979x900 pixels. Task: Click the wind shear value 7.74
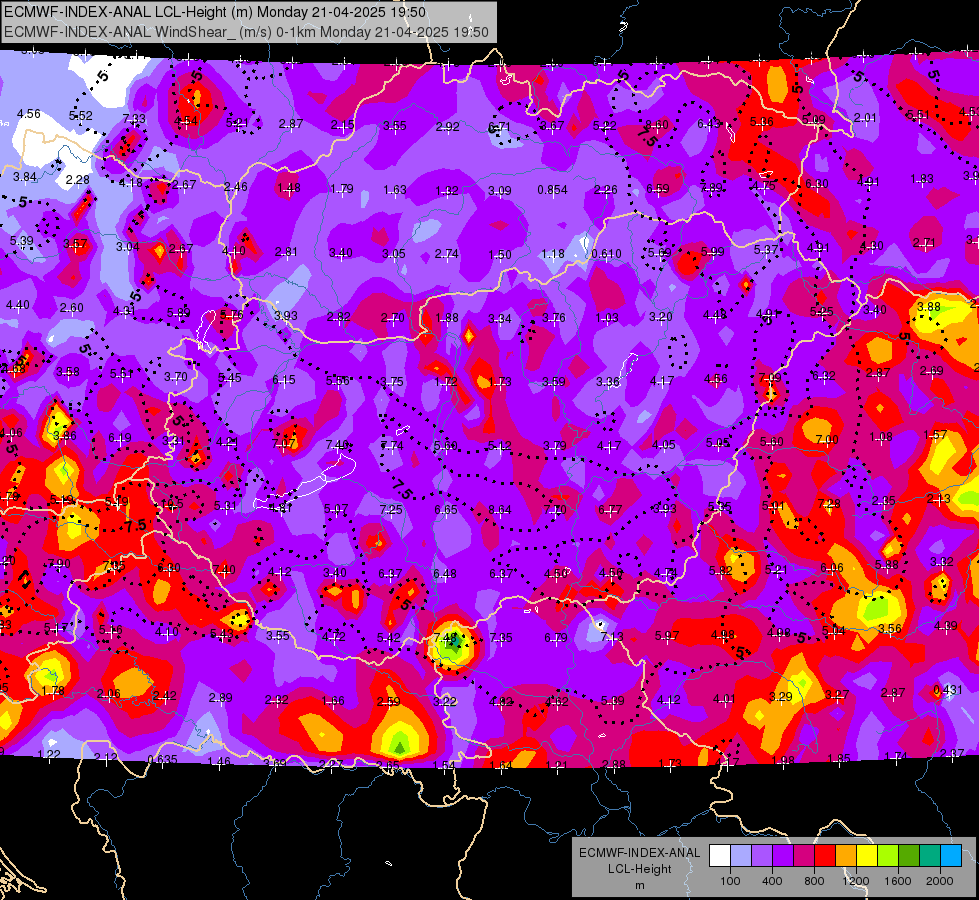(x=392, y=445)
